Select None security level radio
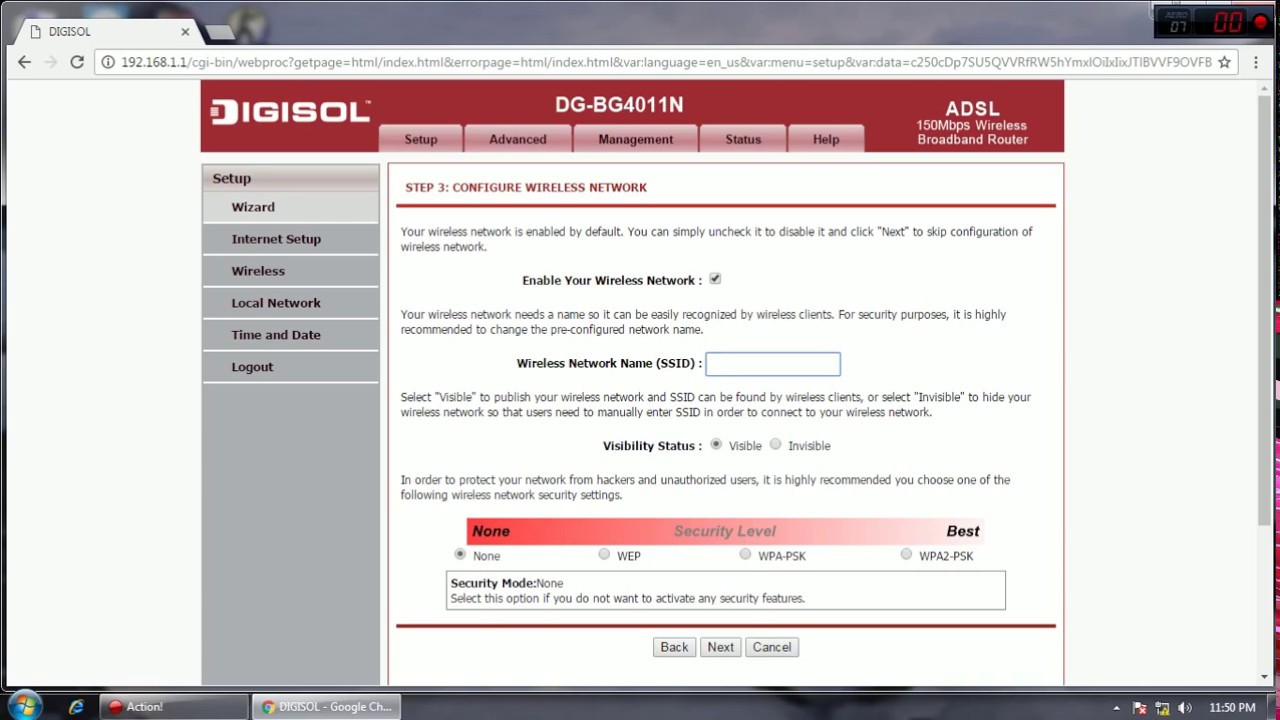The image size is (1280, 720). pyautogui.click(x=460, y=554)
